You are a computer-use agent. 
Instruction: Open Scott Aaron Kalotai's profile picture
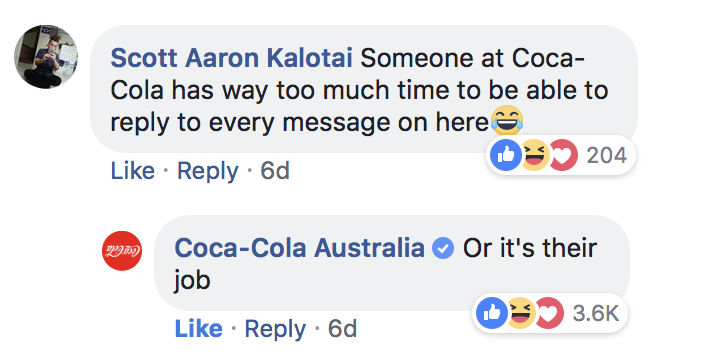(46, 57)
